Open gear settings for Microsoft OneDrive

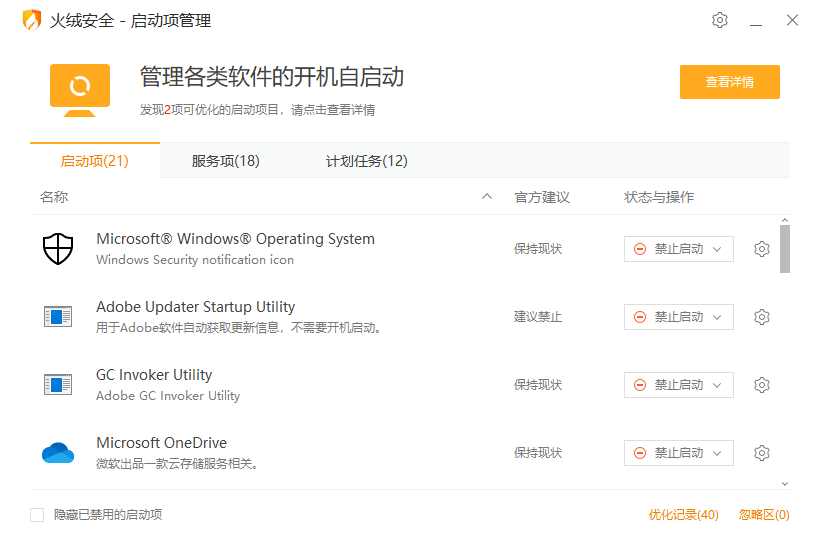(x=761, y=453)
